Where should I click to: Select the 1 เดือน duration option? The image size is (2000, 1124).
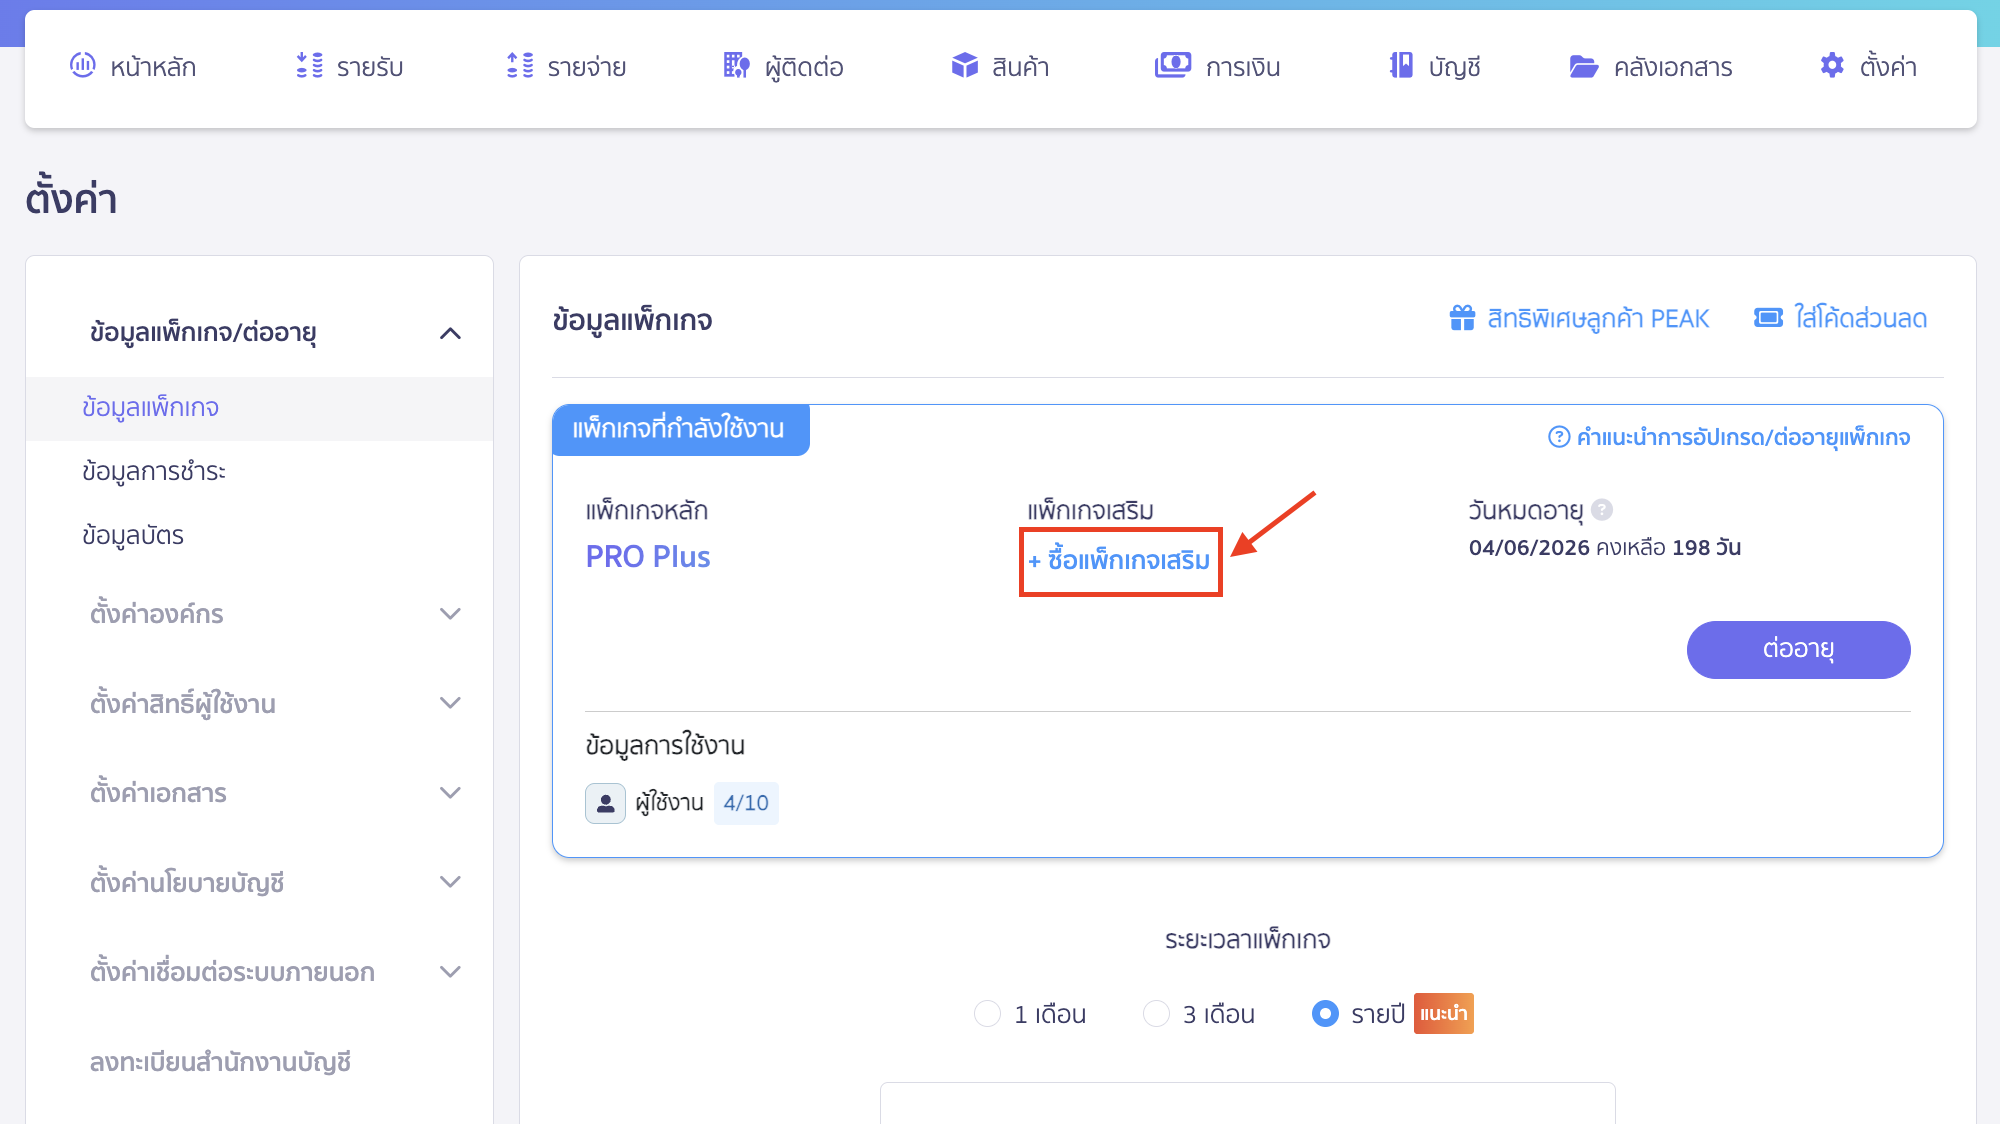click(987, 1013)
